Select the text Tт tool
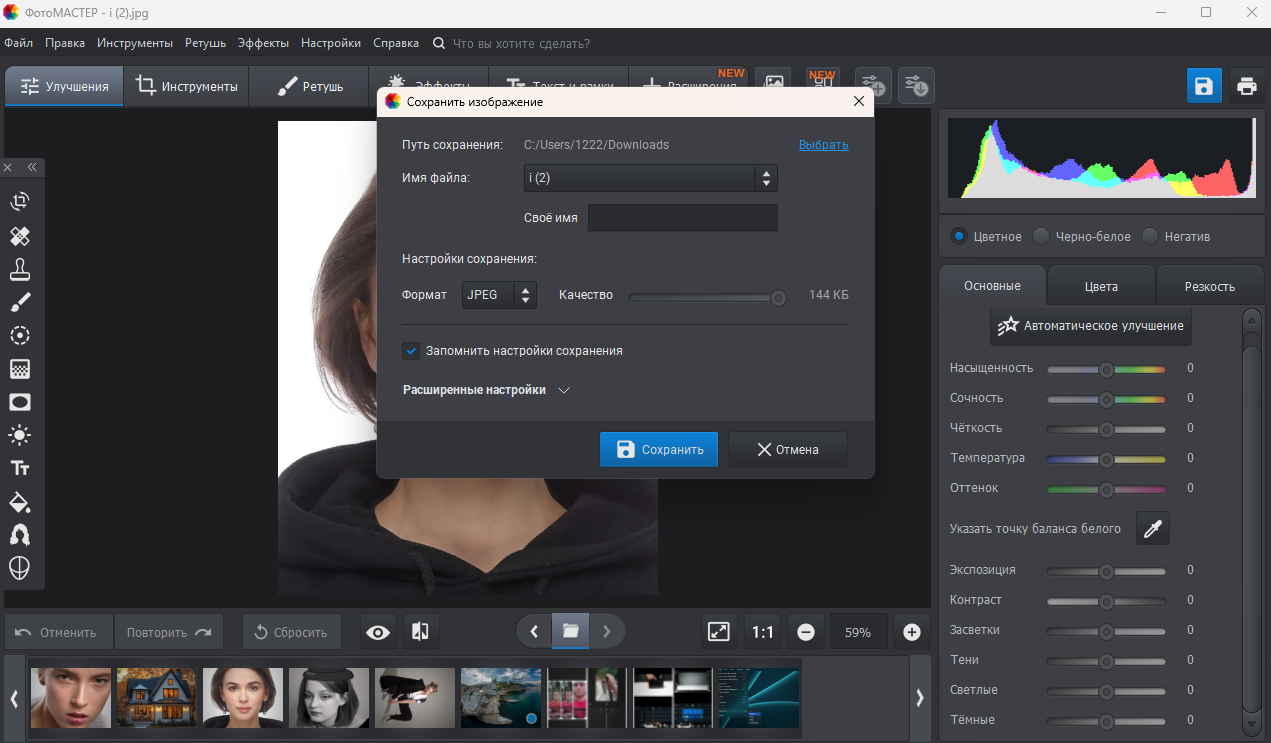Image resolution: width=1271 pixels, height=743 pixels. (x=20, y=468)
